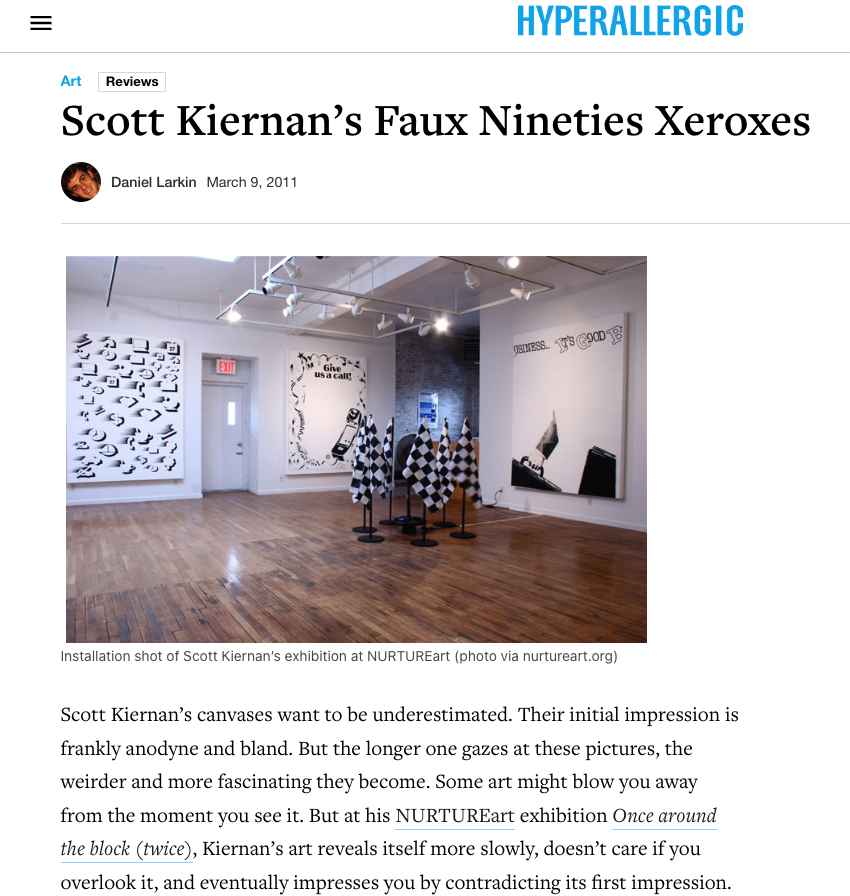The width and height of the screenshot is (850, 896).
Task: Click the Give us a call painting
Action: (326, 412)
